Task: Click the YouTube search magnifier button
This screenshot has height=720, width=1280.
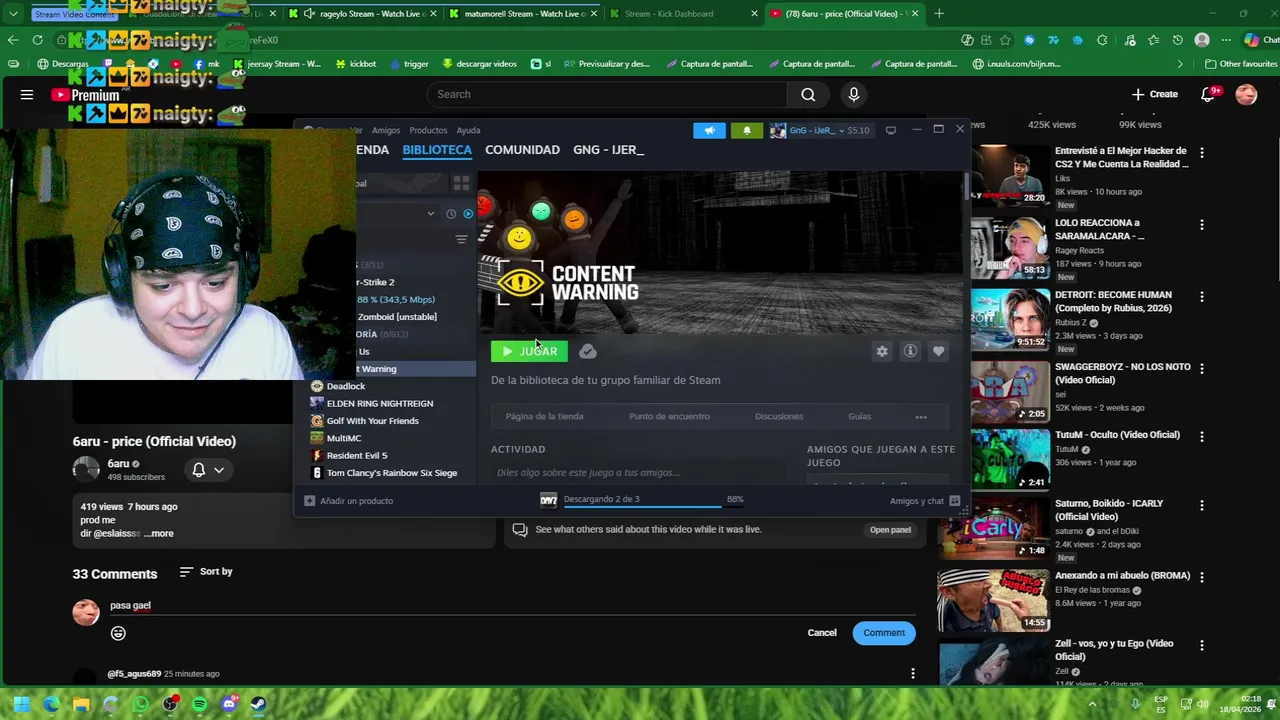Action: pyautogui.click(x=808, y=94)
